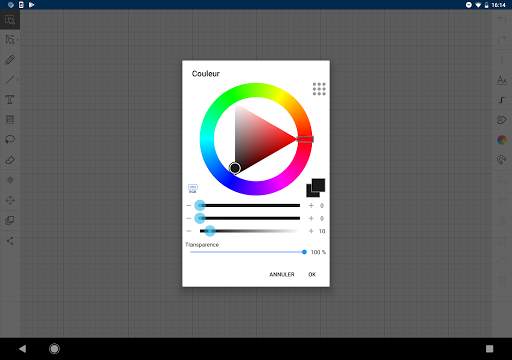The width and height of the screenshot is (512, 360).
Task: Click the value 10 beside third slider
Action: 322,231
